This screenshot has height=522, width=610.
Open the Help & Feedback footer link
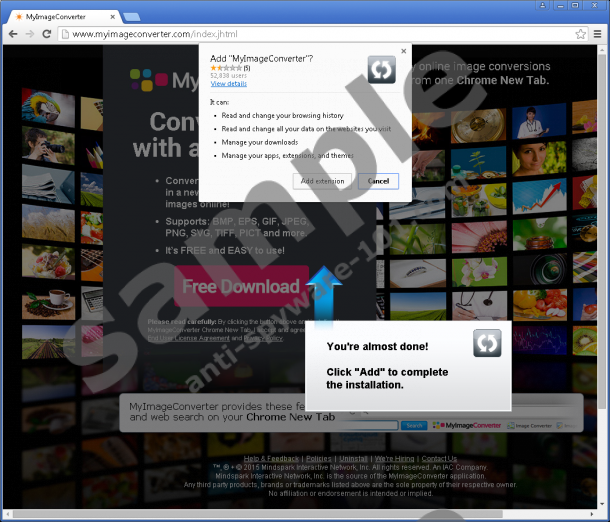point(272,459)
